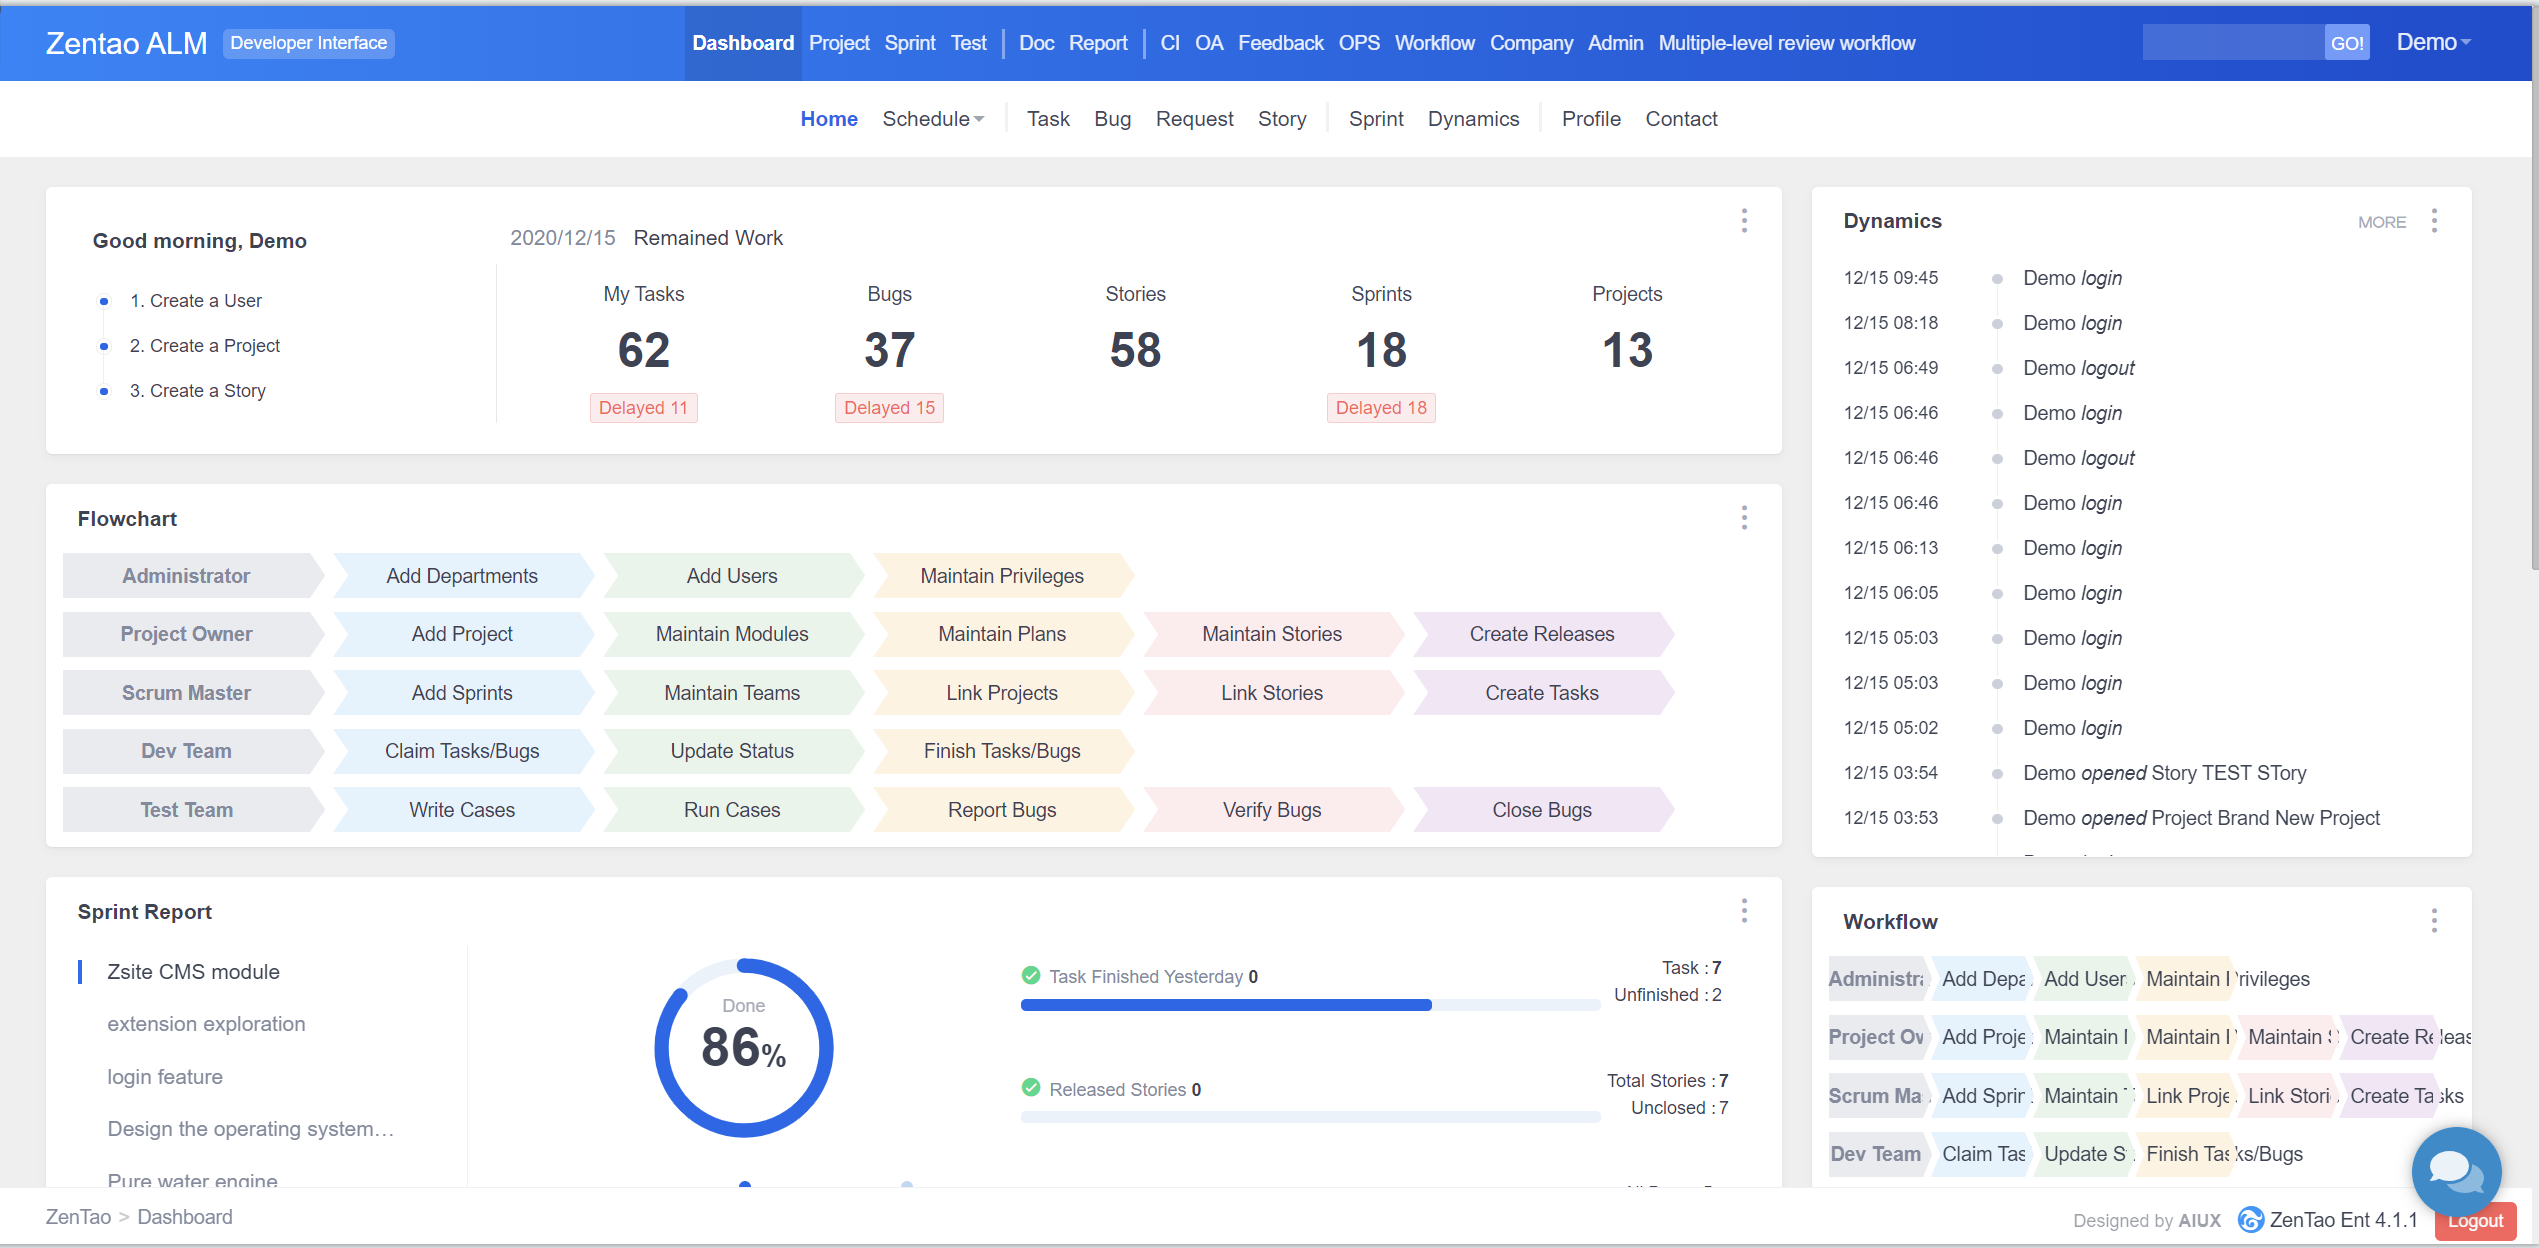Expand the Schedule dropdown menu
The image size is (2539, 1248).
tap(932, 119)
